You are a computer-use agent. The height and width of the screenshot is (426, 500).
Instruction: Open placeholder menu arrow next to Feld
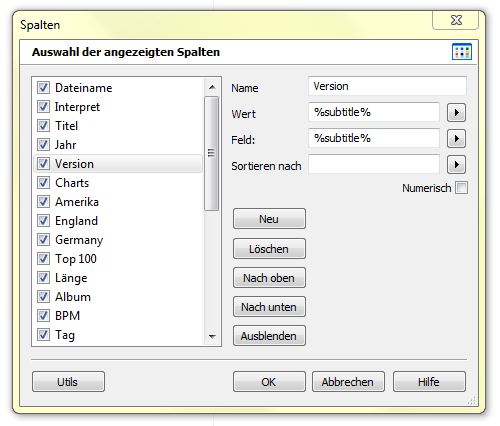(456, 138)
